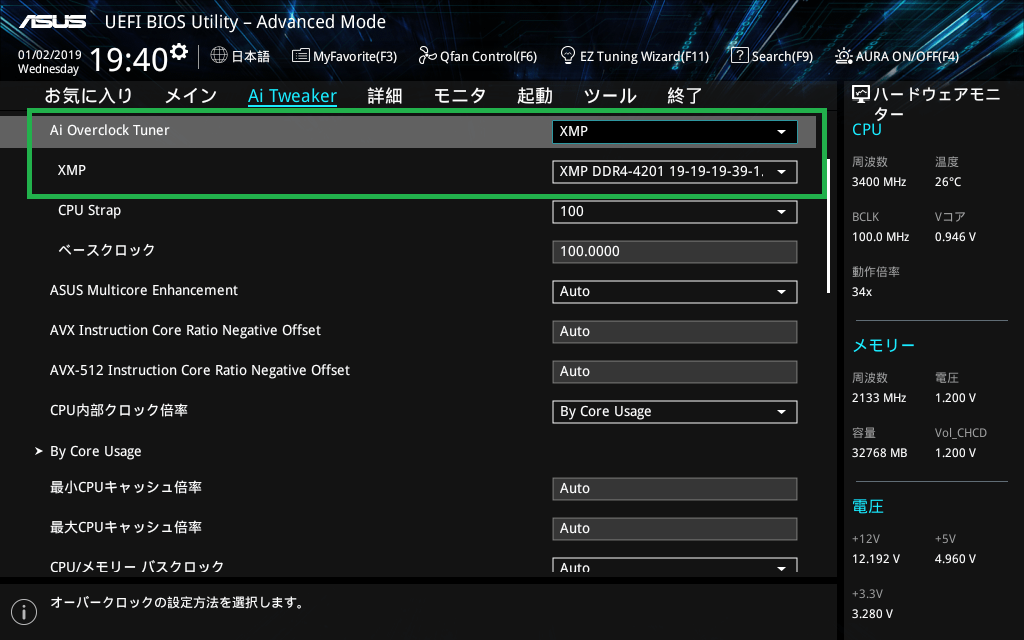
Task: Click the Search question mark icon
Action: 739,56
